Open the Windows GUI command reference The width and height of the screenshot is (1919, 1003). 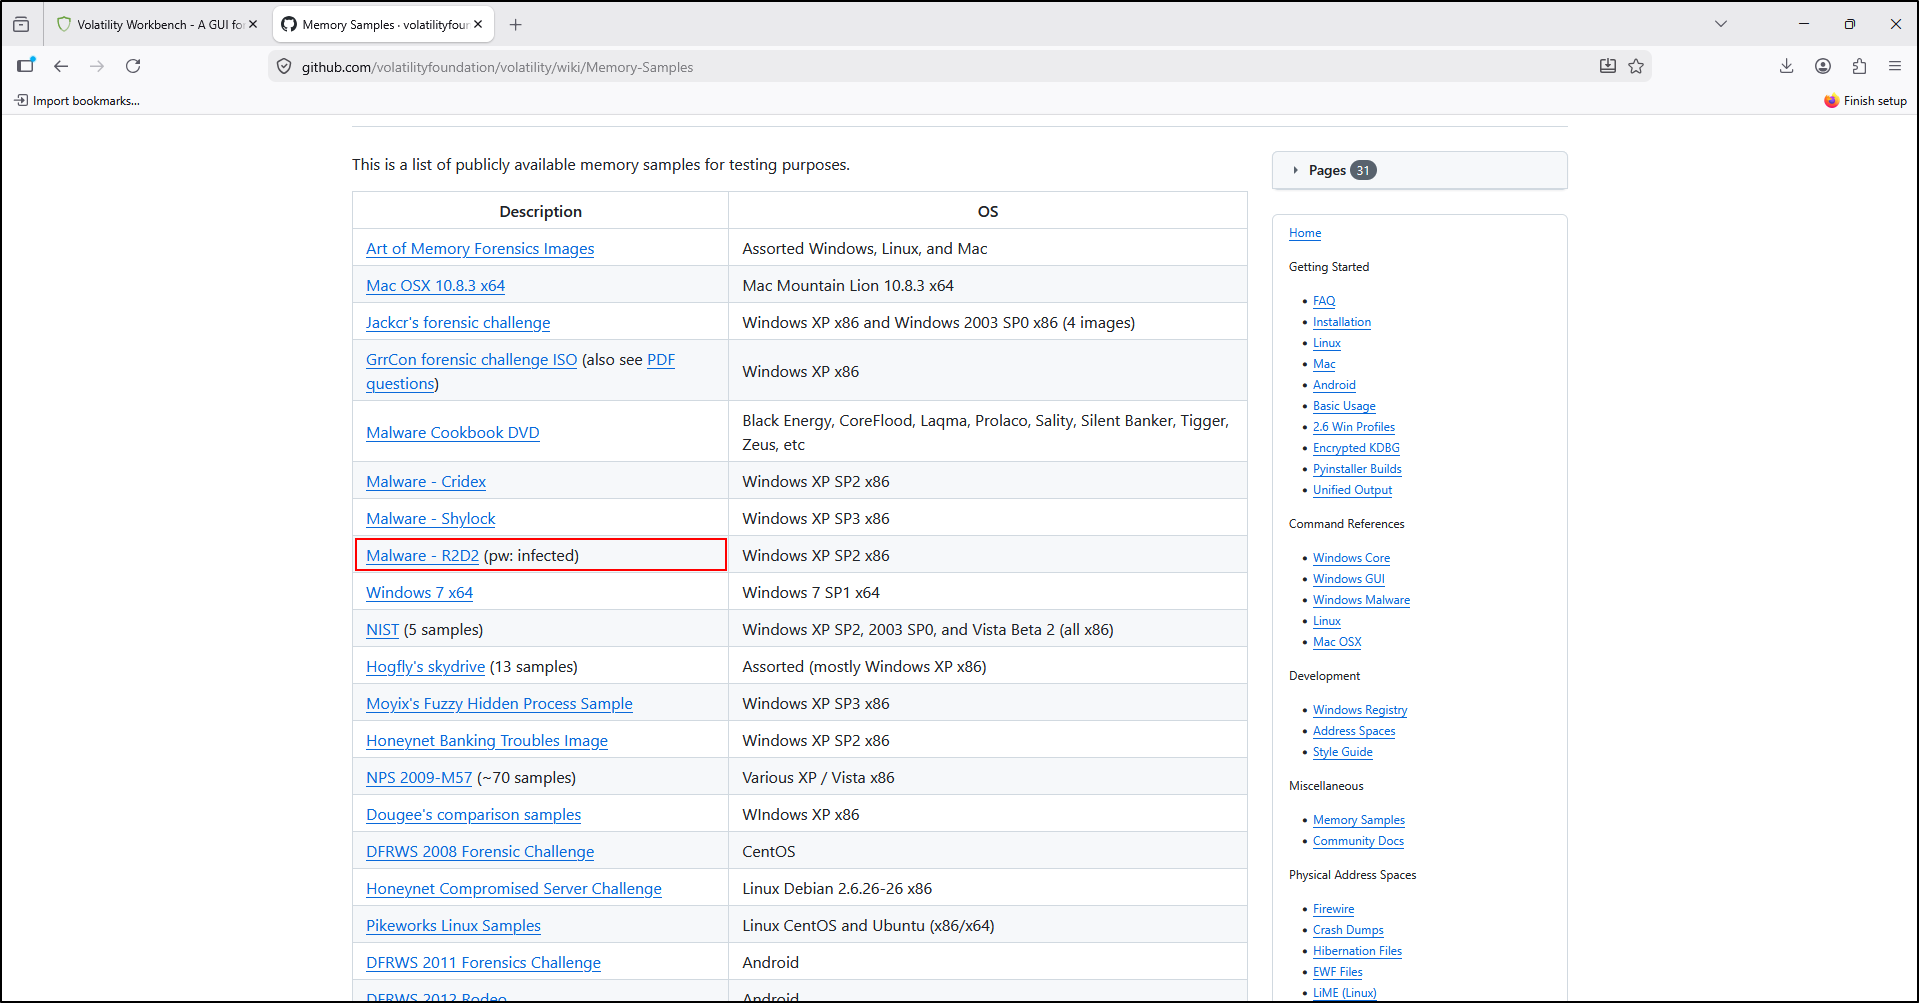click(x=1349, y=579)
